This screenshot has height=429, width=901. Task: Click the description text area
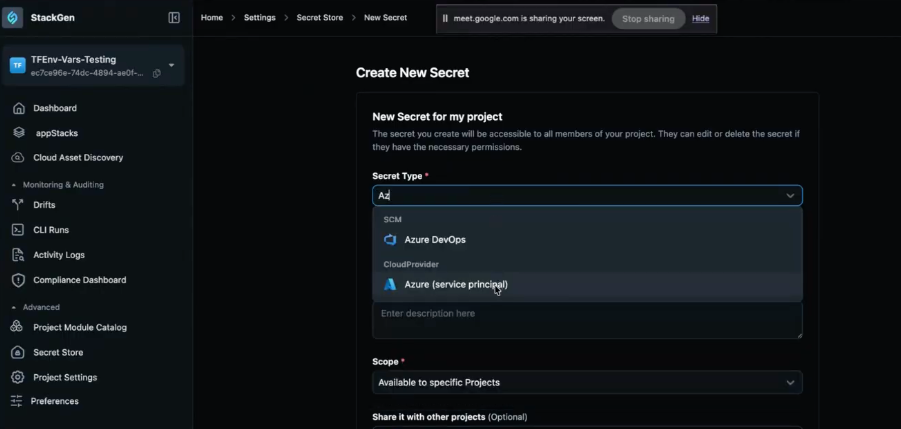coord(587,320)
